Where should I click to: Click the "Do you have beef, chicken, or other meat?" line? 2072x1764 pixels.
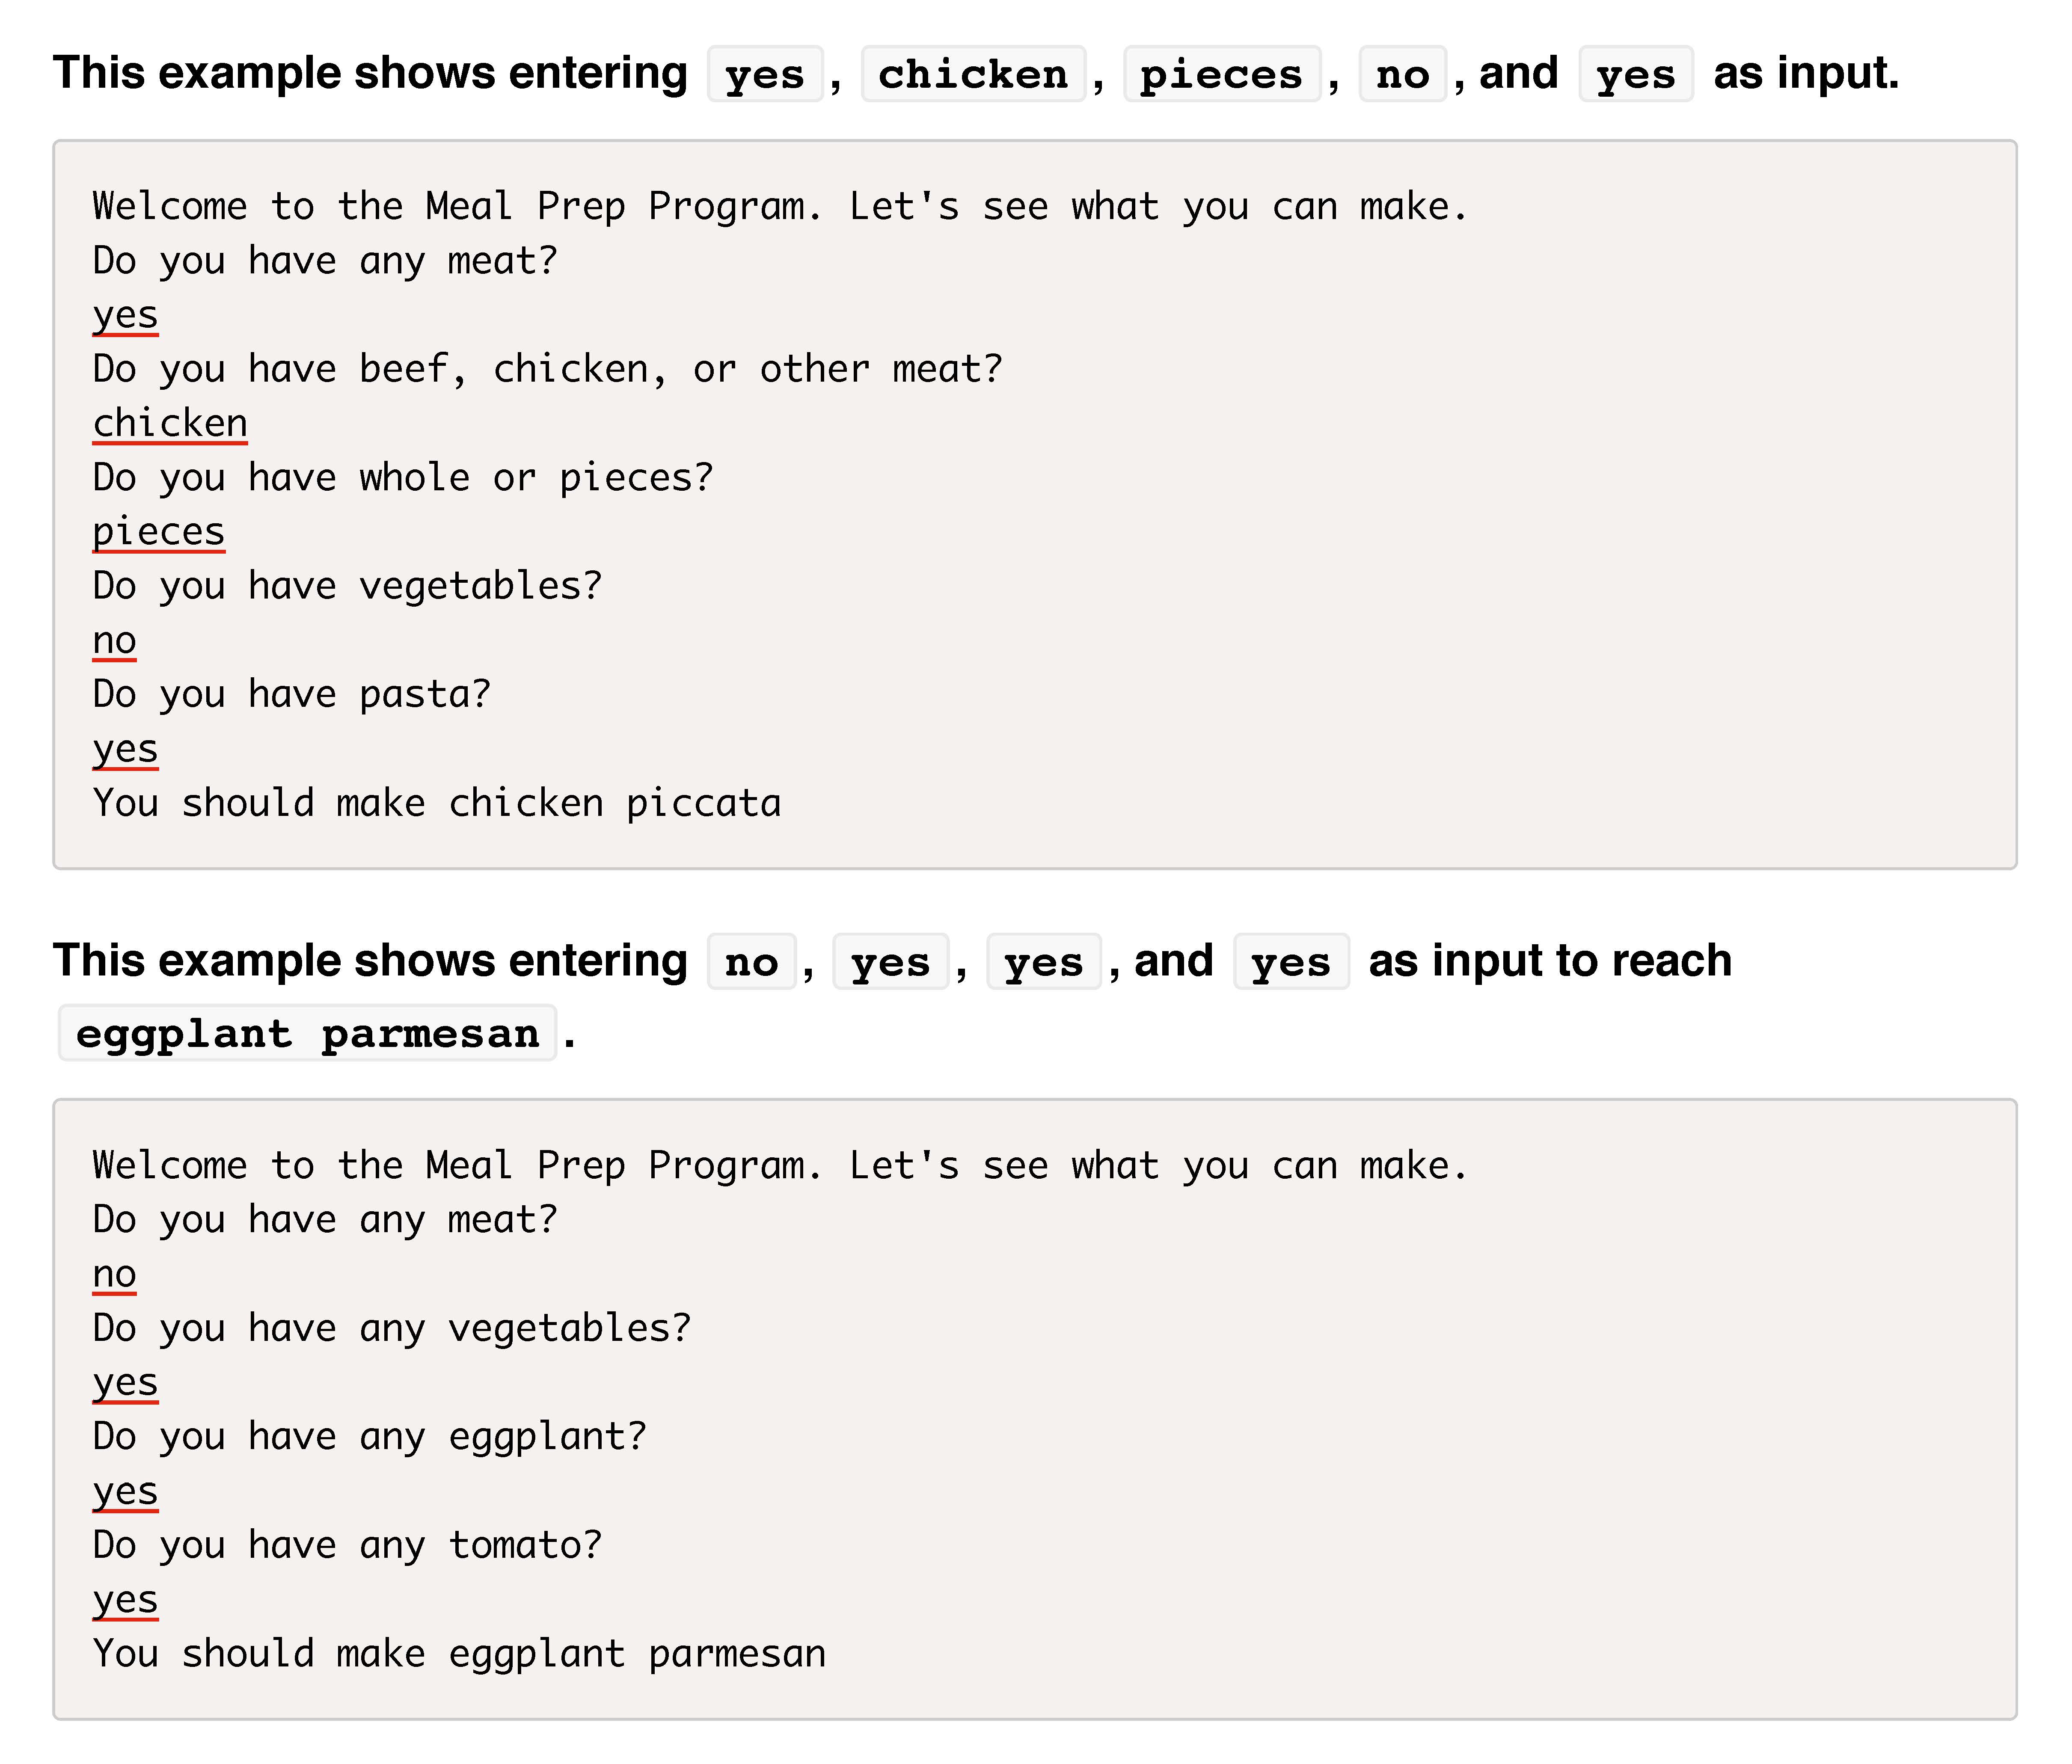point(547,369)
